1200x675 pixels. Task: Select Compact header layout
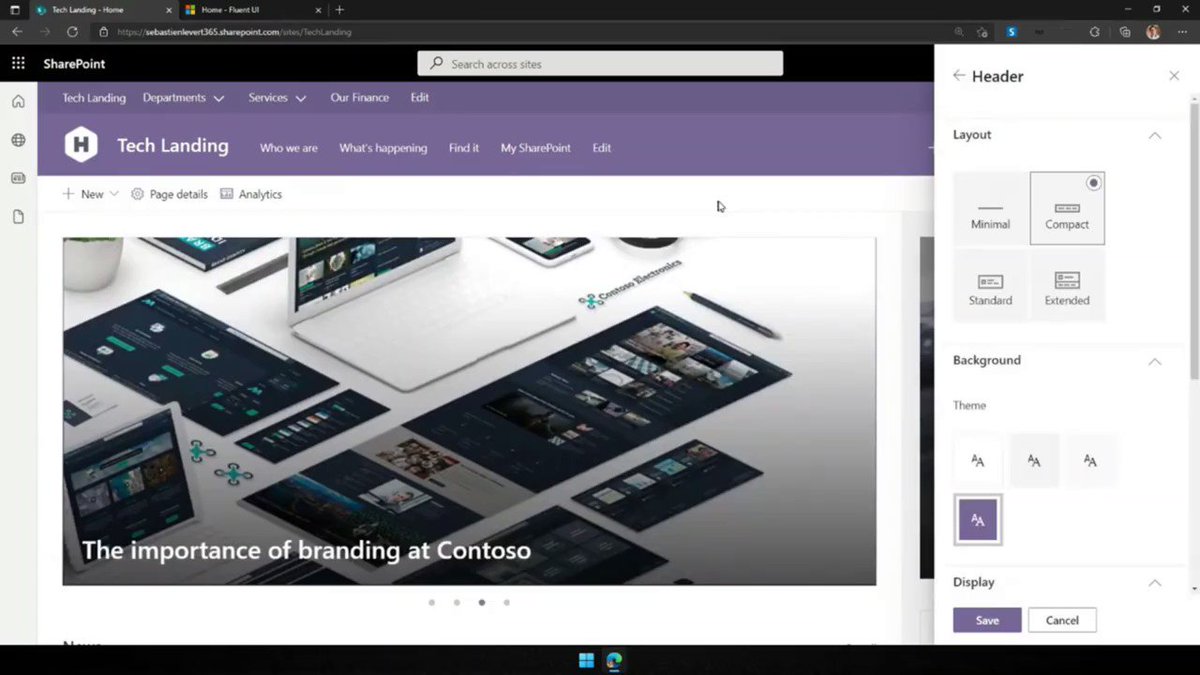(x=1067, y=208)
